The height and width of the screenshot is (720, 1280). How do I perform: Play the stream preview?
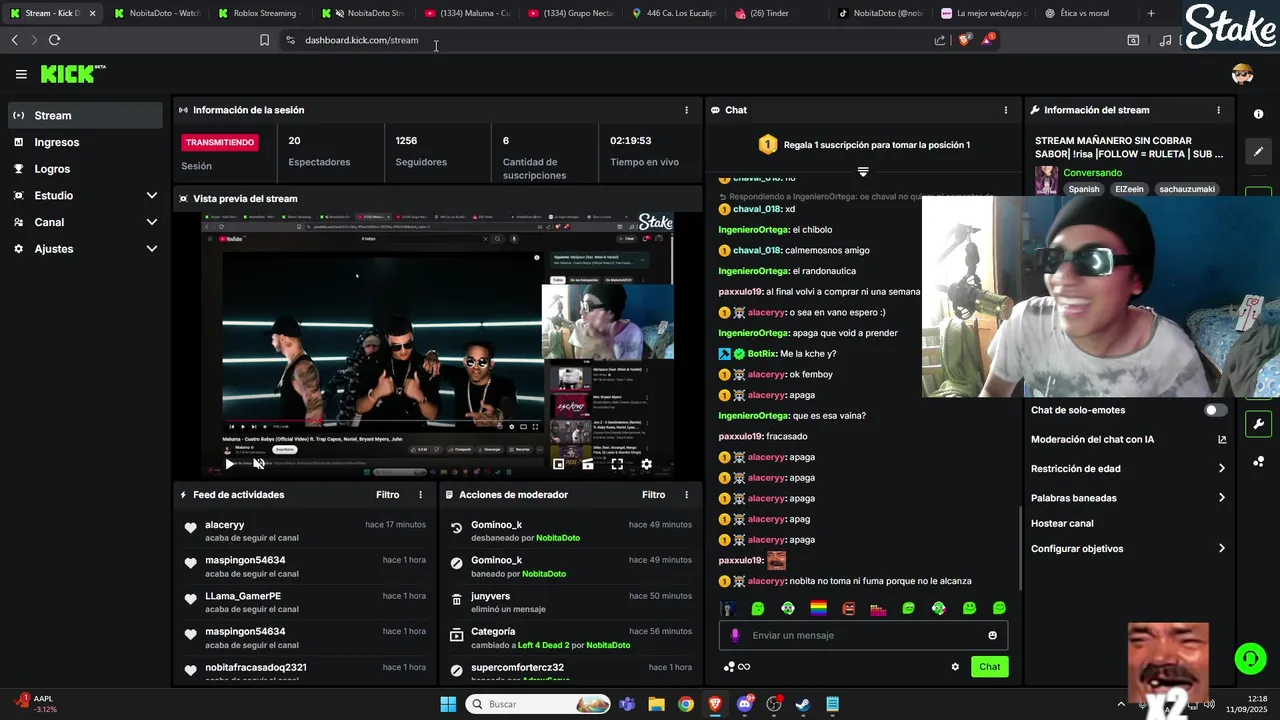click(230, 464)
